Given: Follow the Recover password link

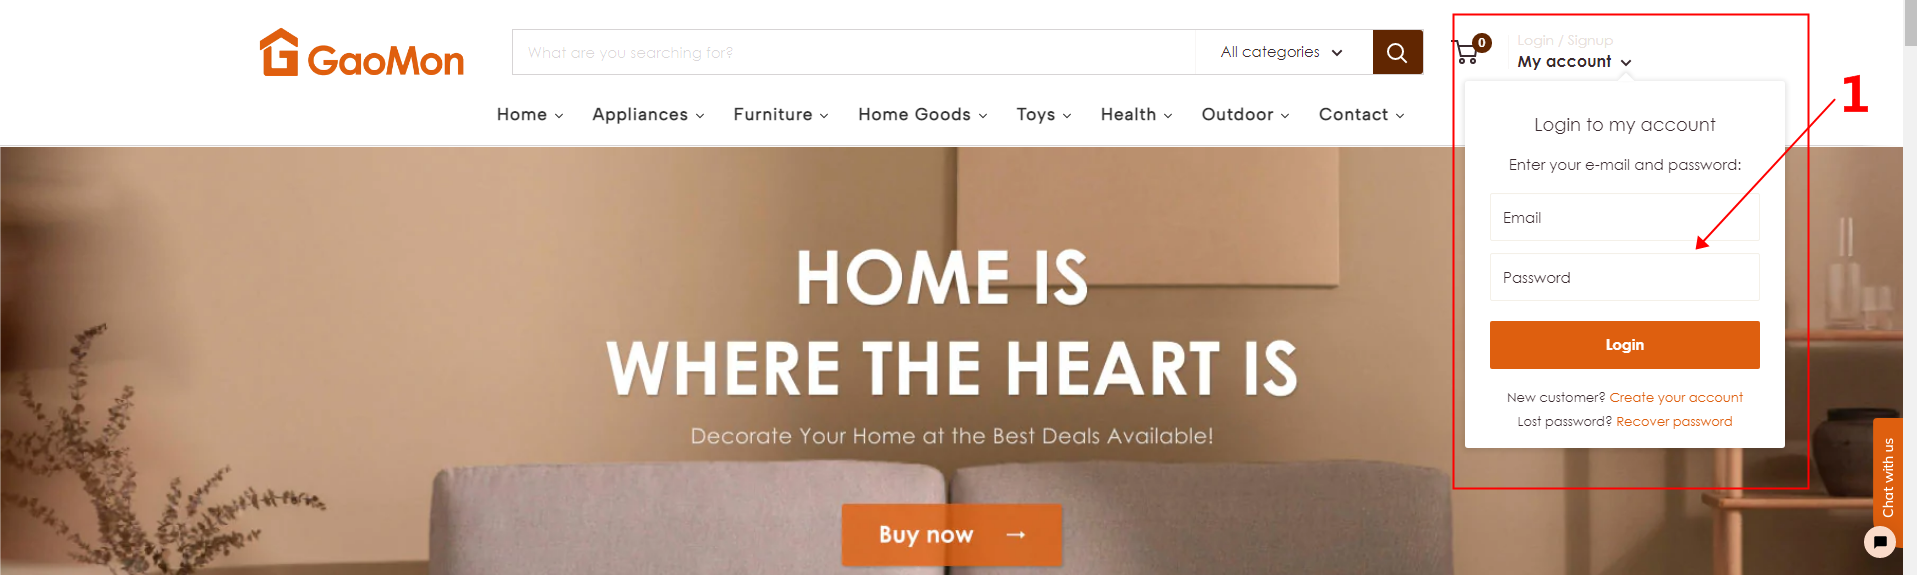Looking at the screenshot, I should pyautogui.click(x=1674, y=421).
